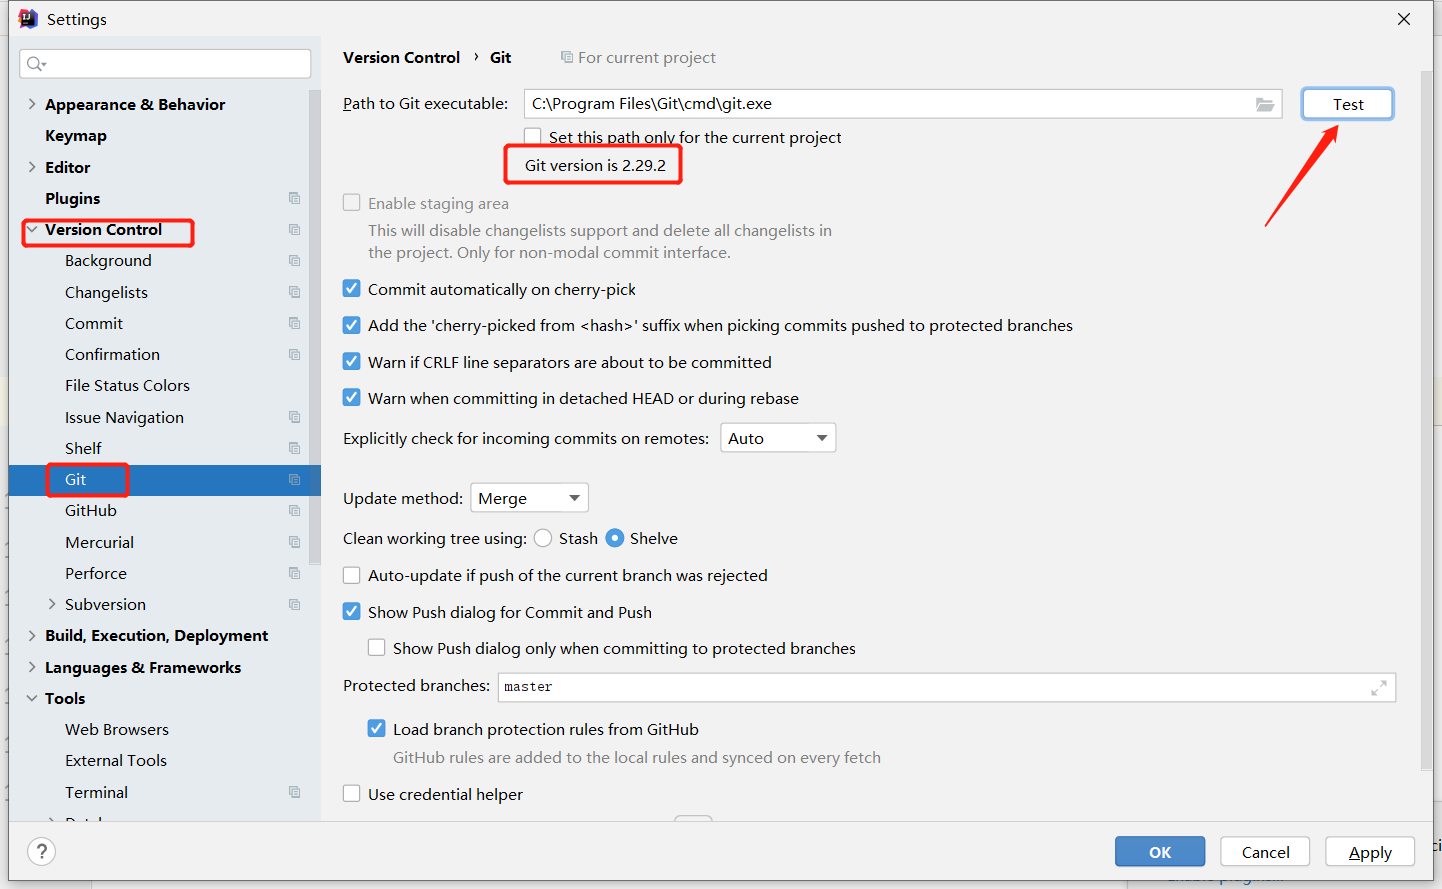Select External Tools under Tools
This screenshot has height=889, width=1442.
coord(116,760)
